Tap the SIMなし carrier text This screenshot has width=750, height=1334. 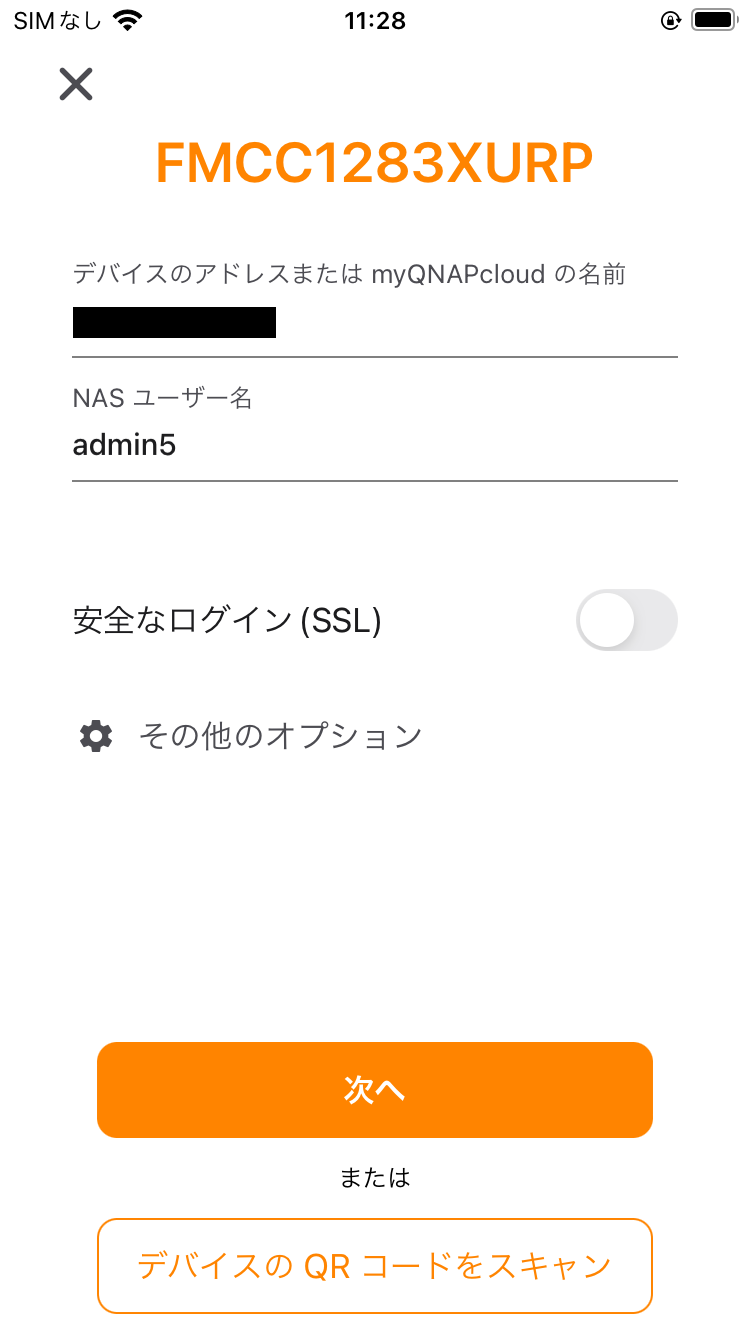[x=57, y=21]
